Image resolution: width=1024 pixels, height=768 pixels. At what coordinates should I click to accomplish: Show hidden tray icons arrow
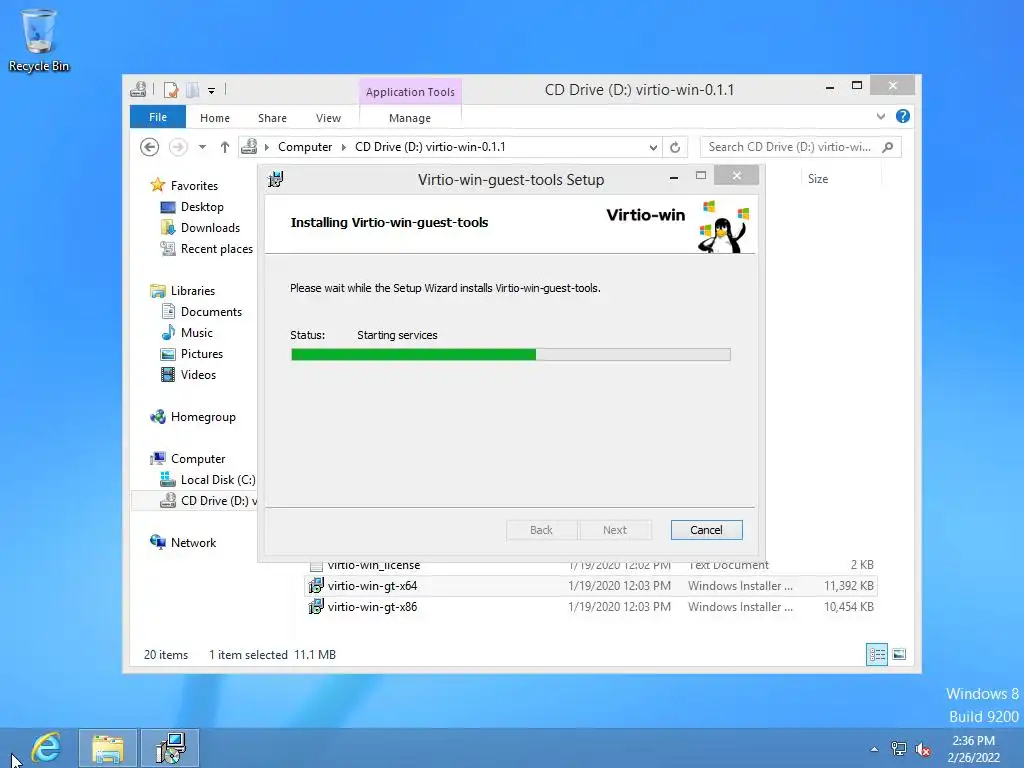(874, 749)
